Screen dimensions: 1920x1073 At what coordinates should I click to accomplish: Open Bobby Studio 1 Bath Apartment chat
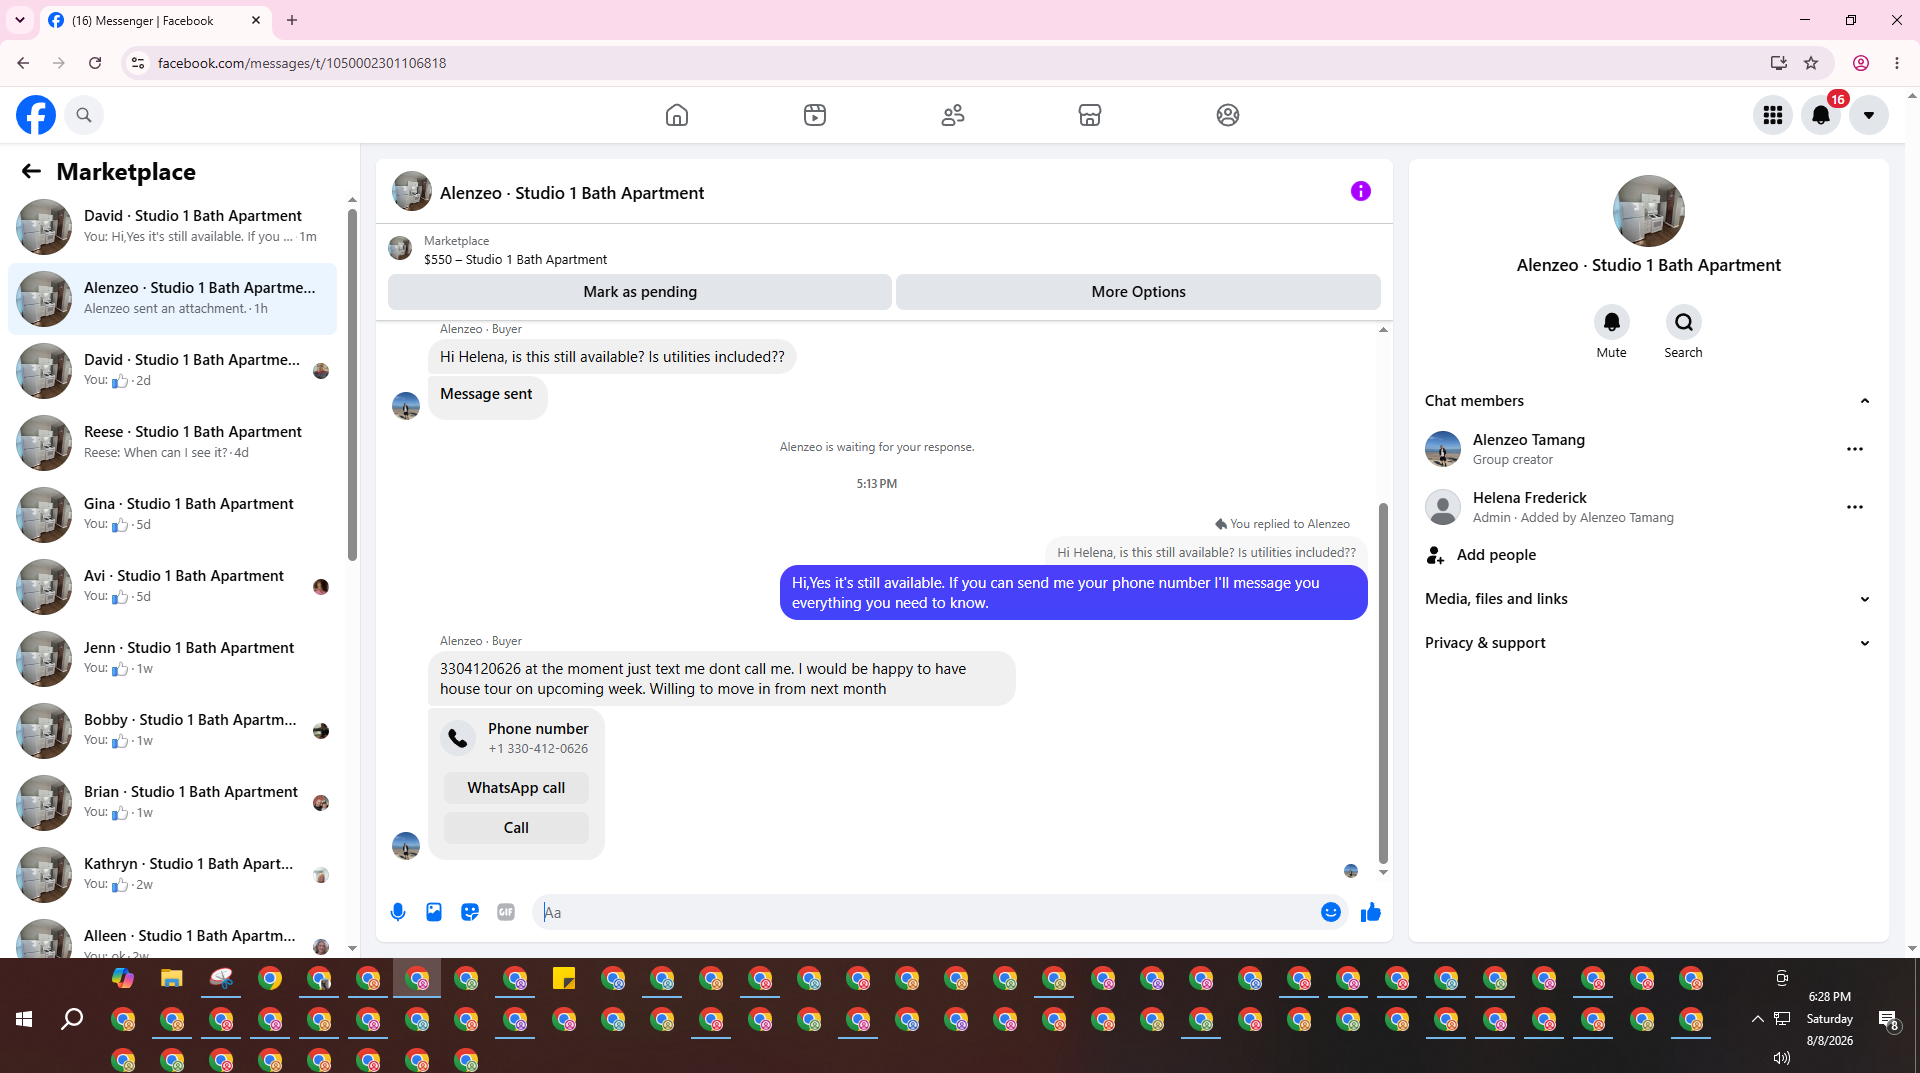pos(172,731)
